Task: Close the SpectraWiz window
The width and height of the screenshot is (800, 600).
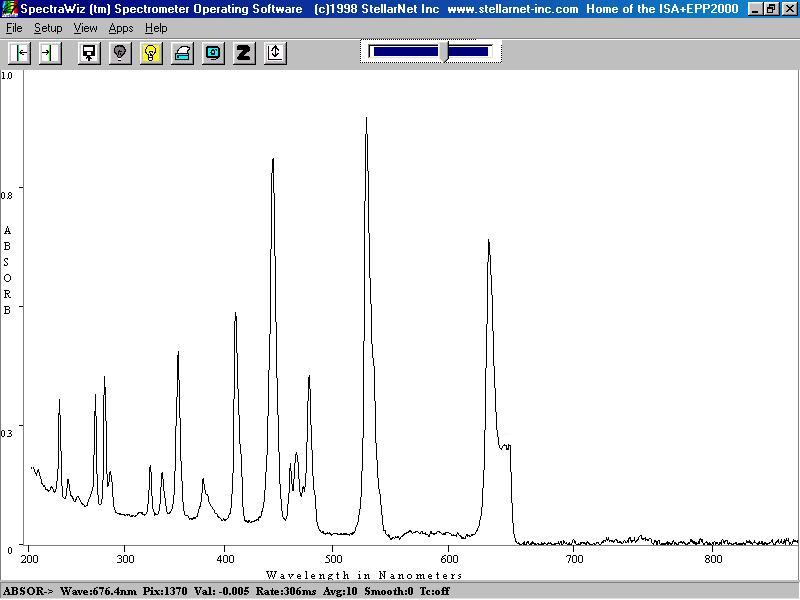Action: click(x=789, y=9)
